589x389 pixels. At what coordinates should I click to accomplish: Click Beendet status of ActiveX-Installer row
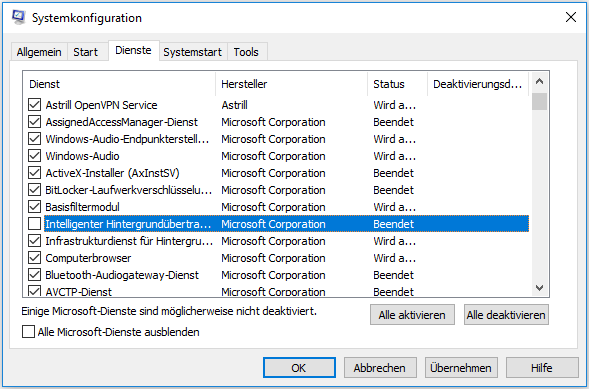(x=393, y=173)
